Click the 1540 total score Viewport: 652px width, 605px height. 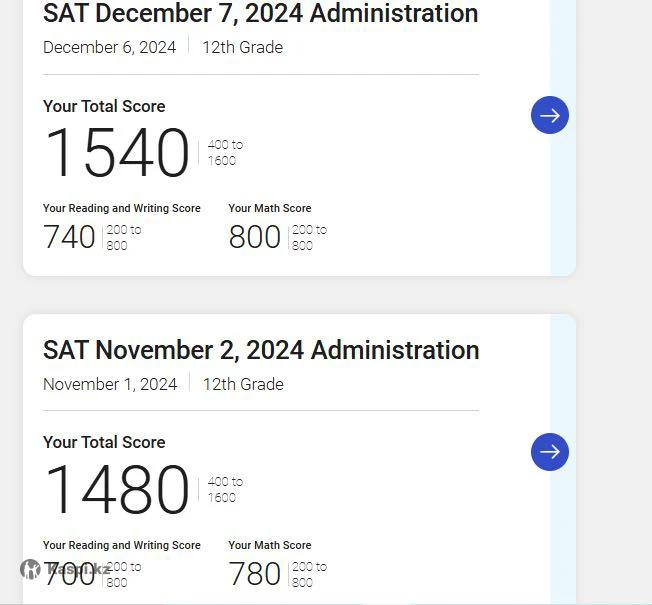coord(117,153)
